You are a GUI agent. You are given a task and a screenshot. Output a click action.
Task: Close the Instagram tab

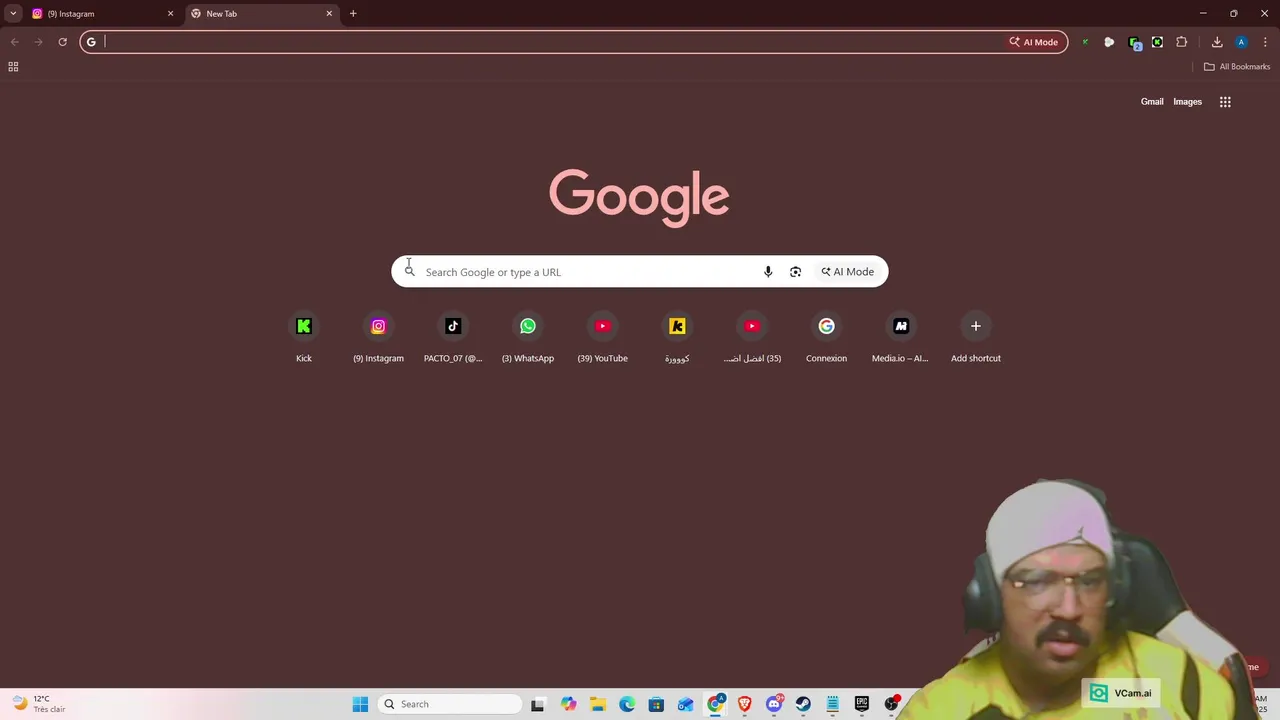170,14
